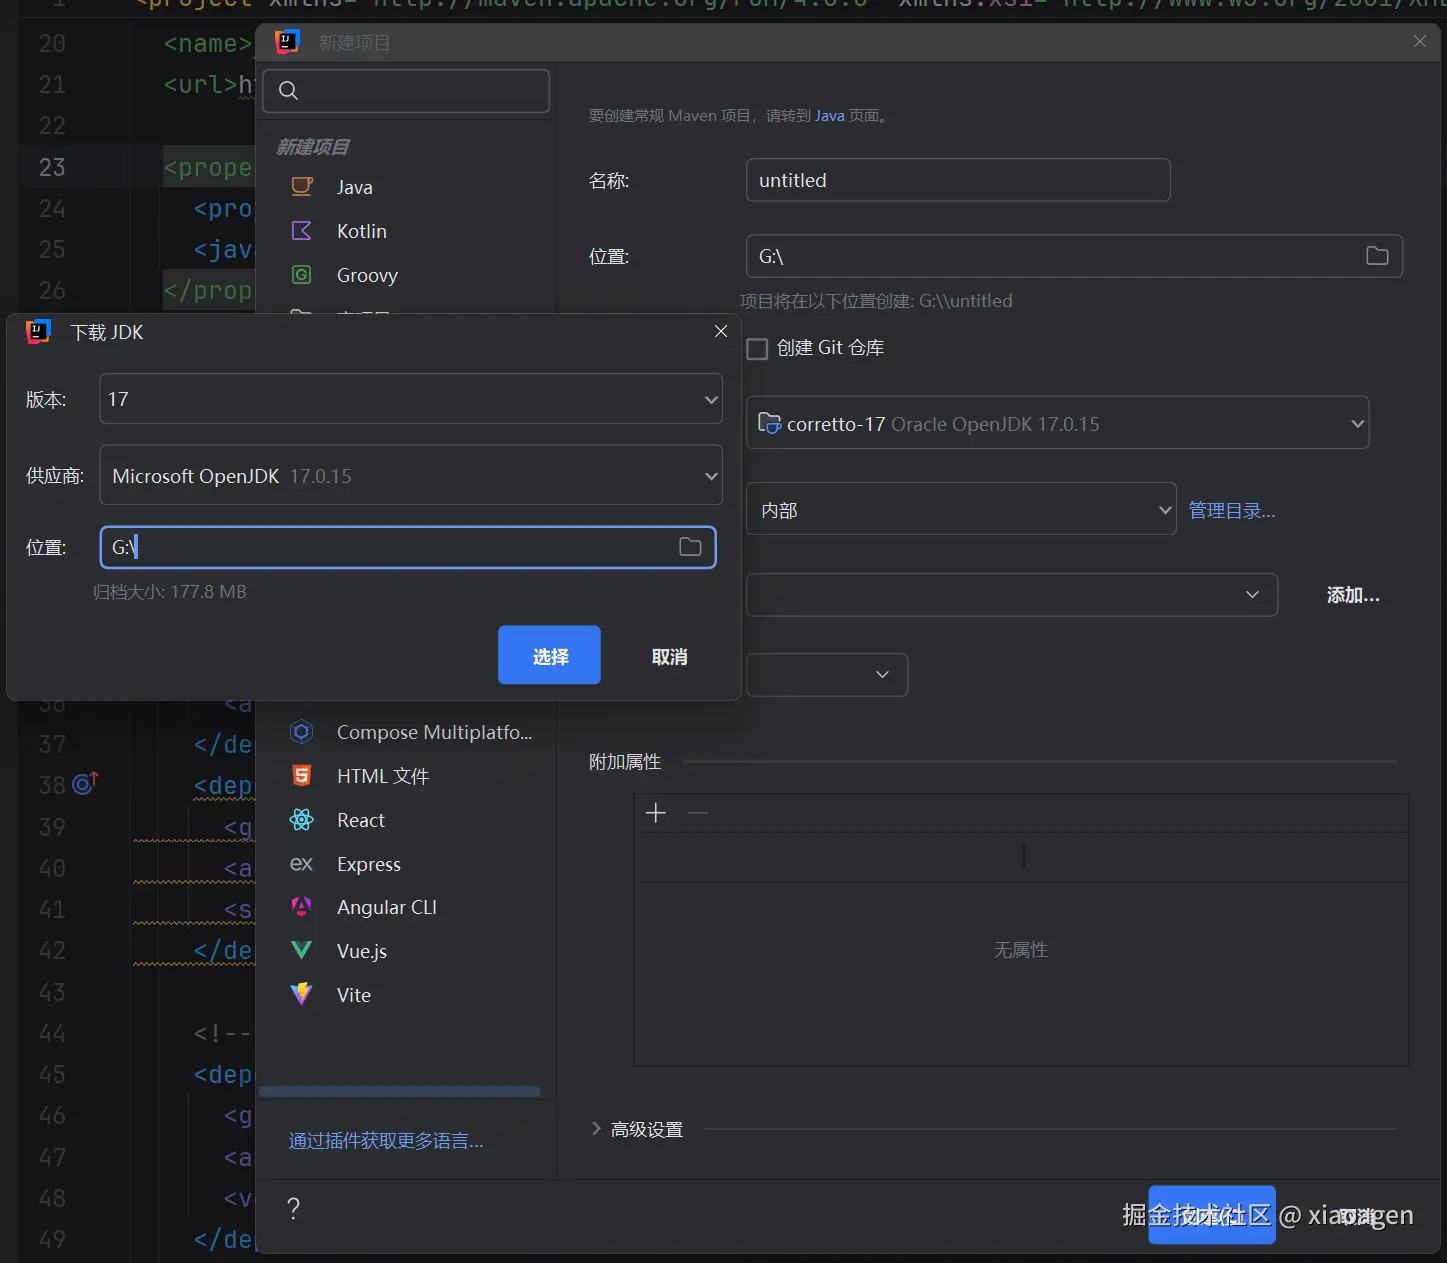Close the 下载 JDK dialog
Image resolution: width=1447 pixels, height=1263 pixels.
tap(721, 331)
